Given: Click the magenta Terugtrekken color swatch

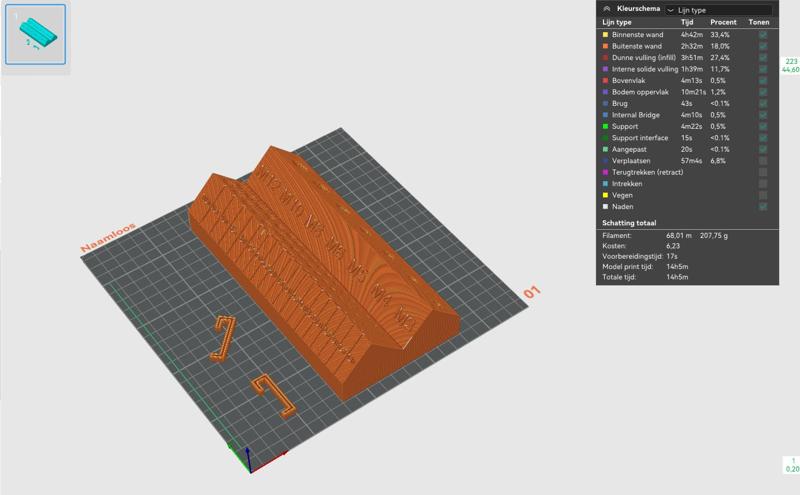Looking at the screenshot, I should pyautogui.click(x=606, y=172).
